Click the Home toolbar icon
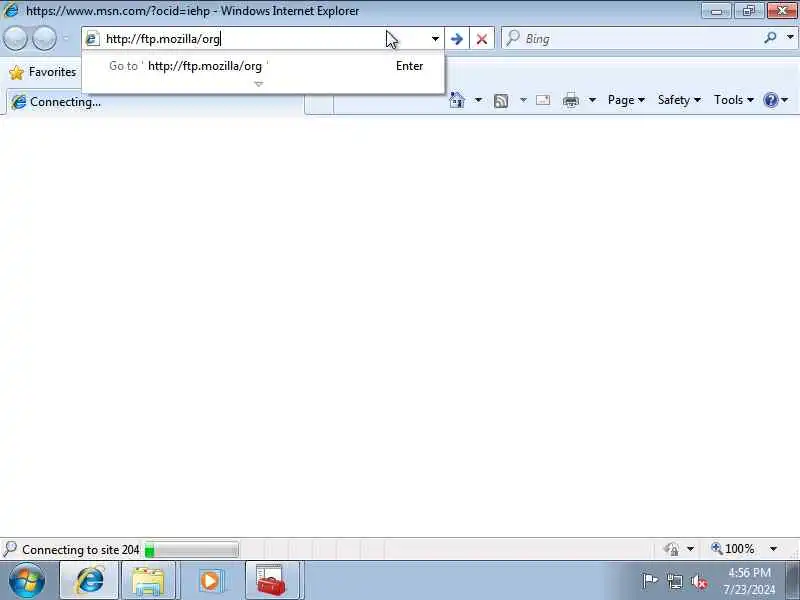 click(x=457, y=100)
